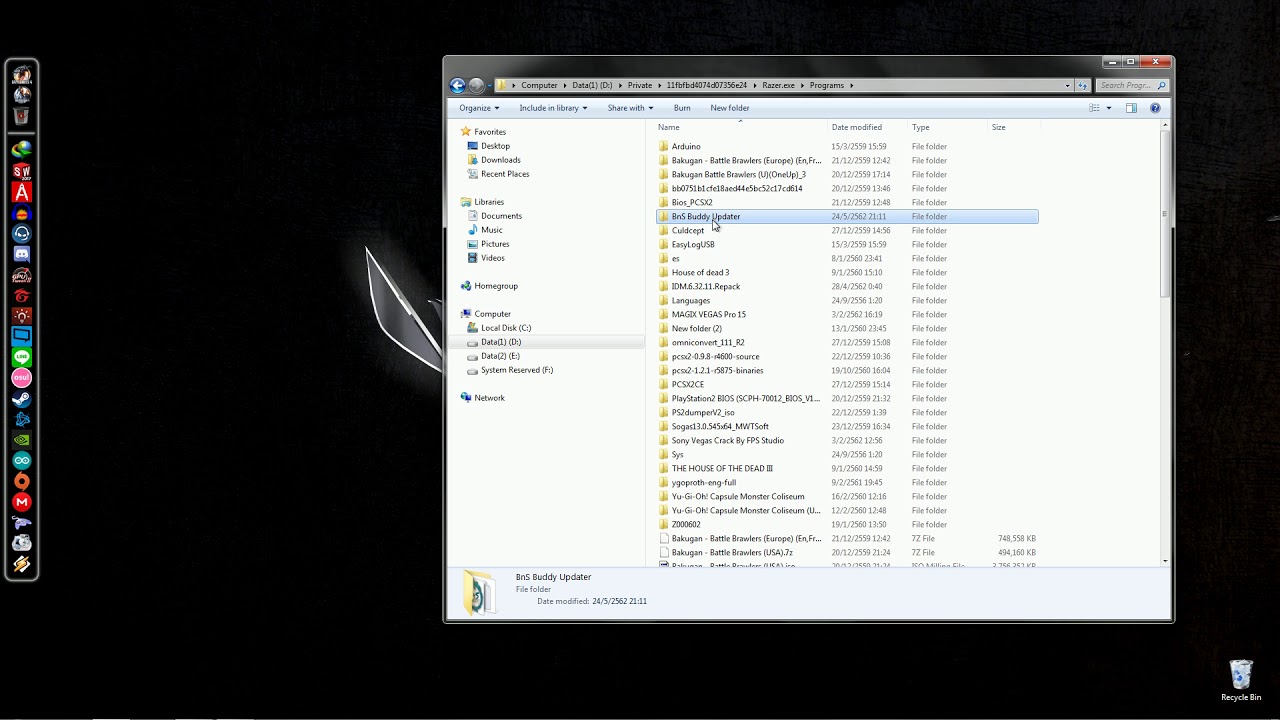This screenshot has width=1280, height=720.
Task: Open the Organize menu
Action: 479,108
